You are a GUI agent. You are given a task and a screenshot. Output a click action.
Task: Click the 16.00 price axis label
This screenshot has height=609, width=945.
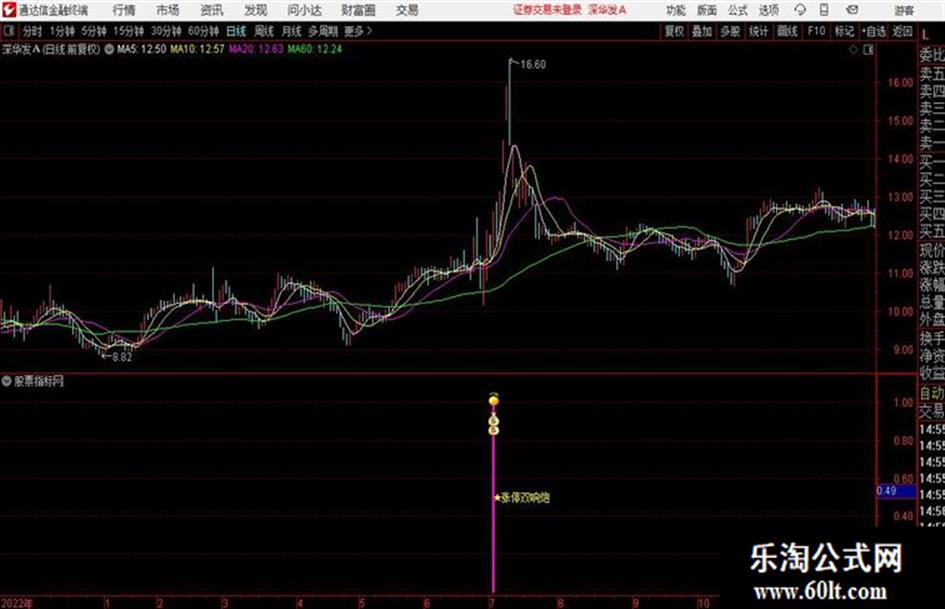click(901, 83)
